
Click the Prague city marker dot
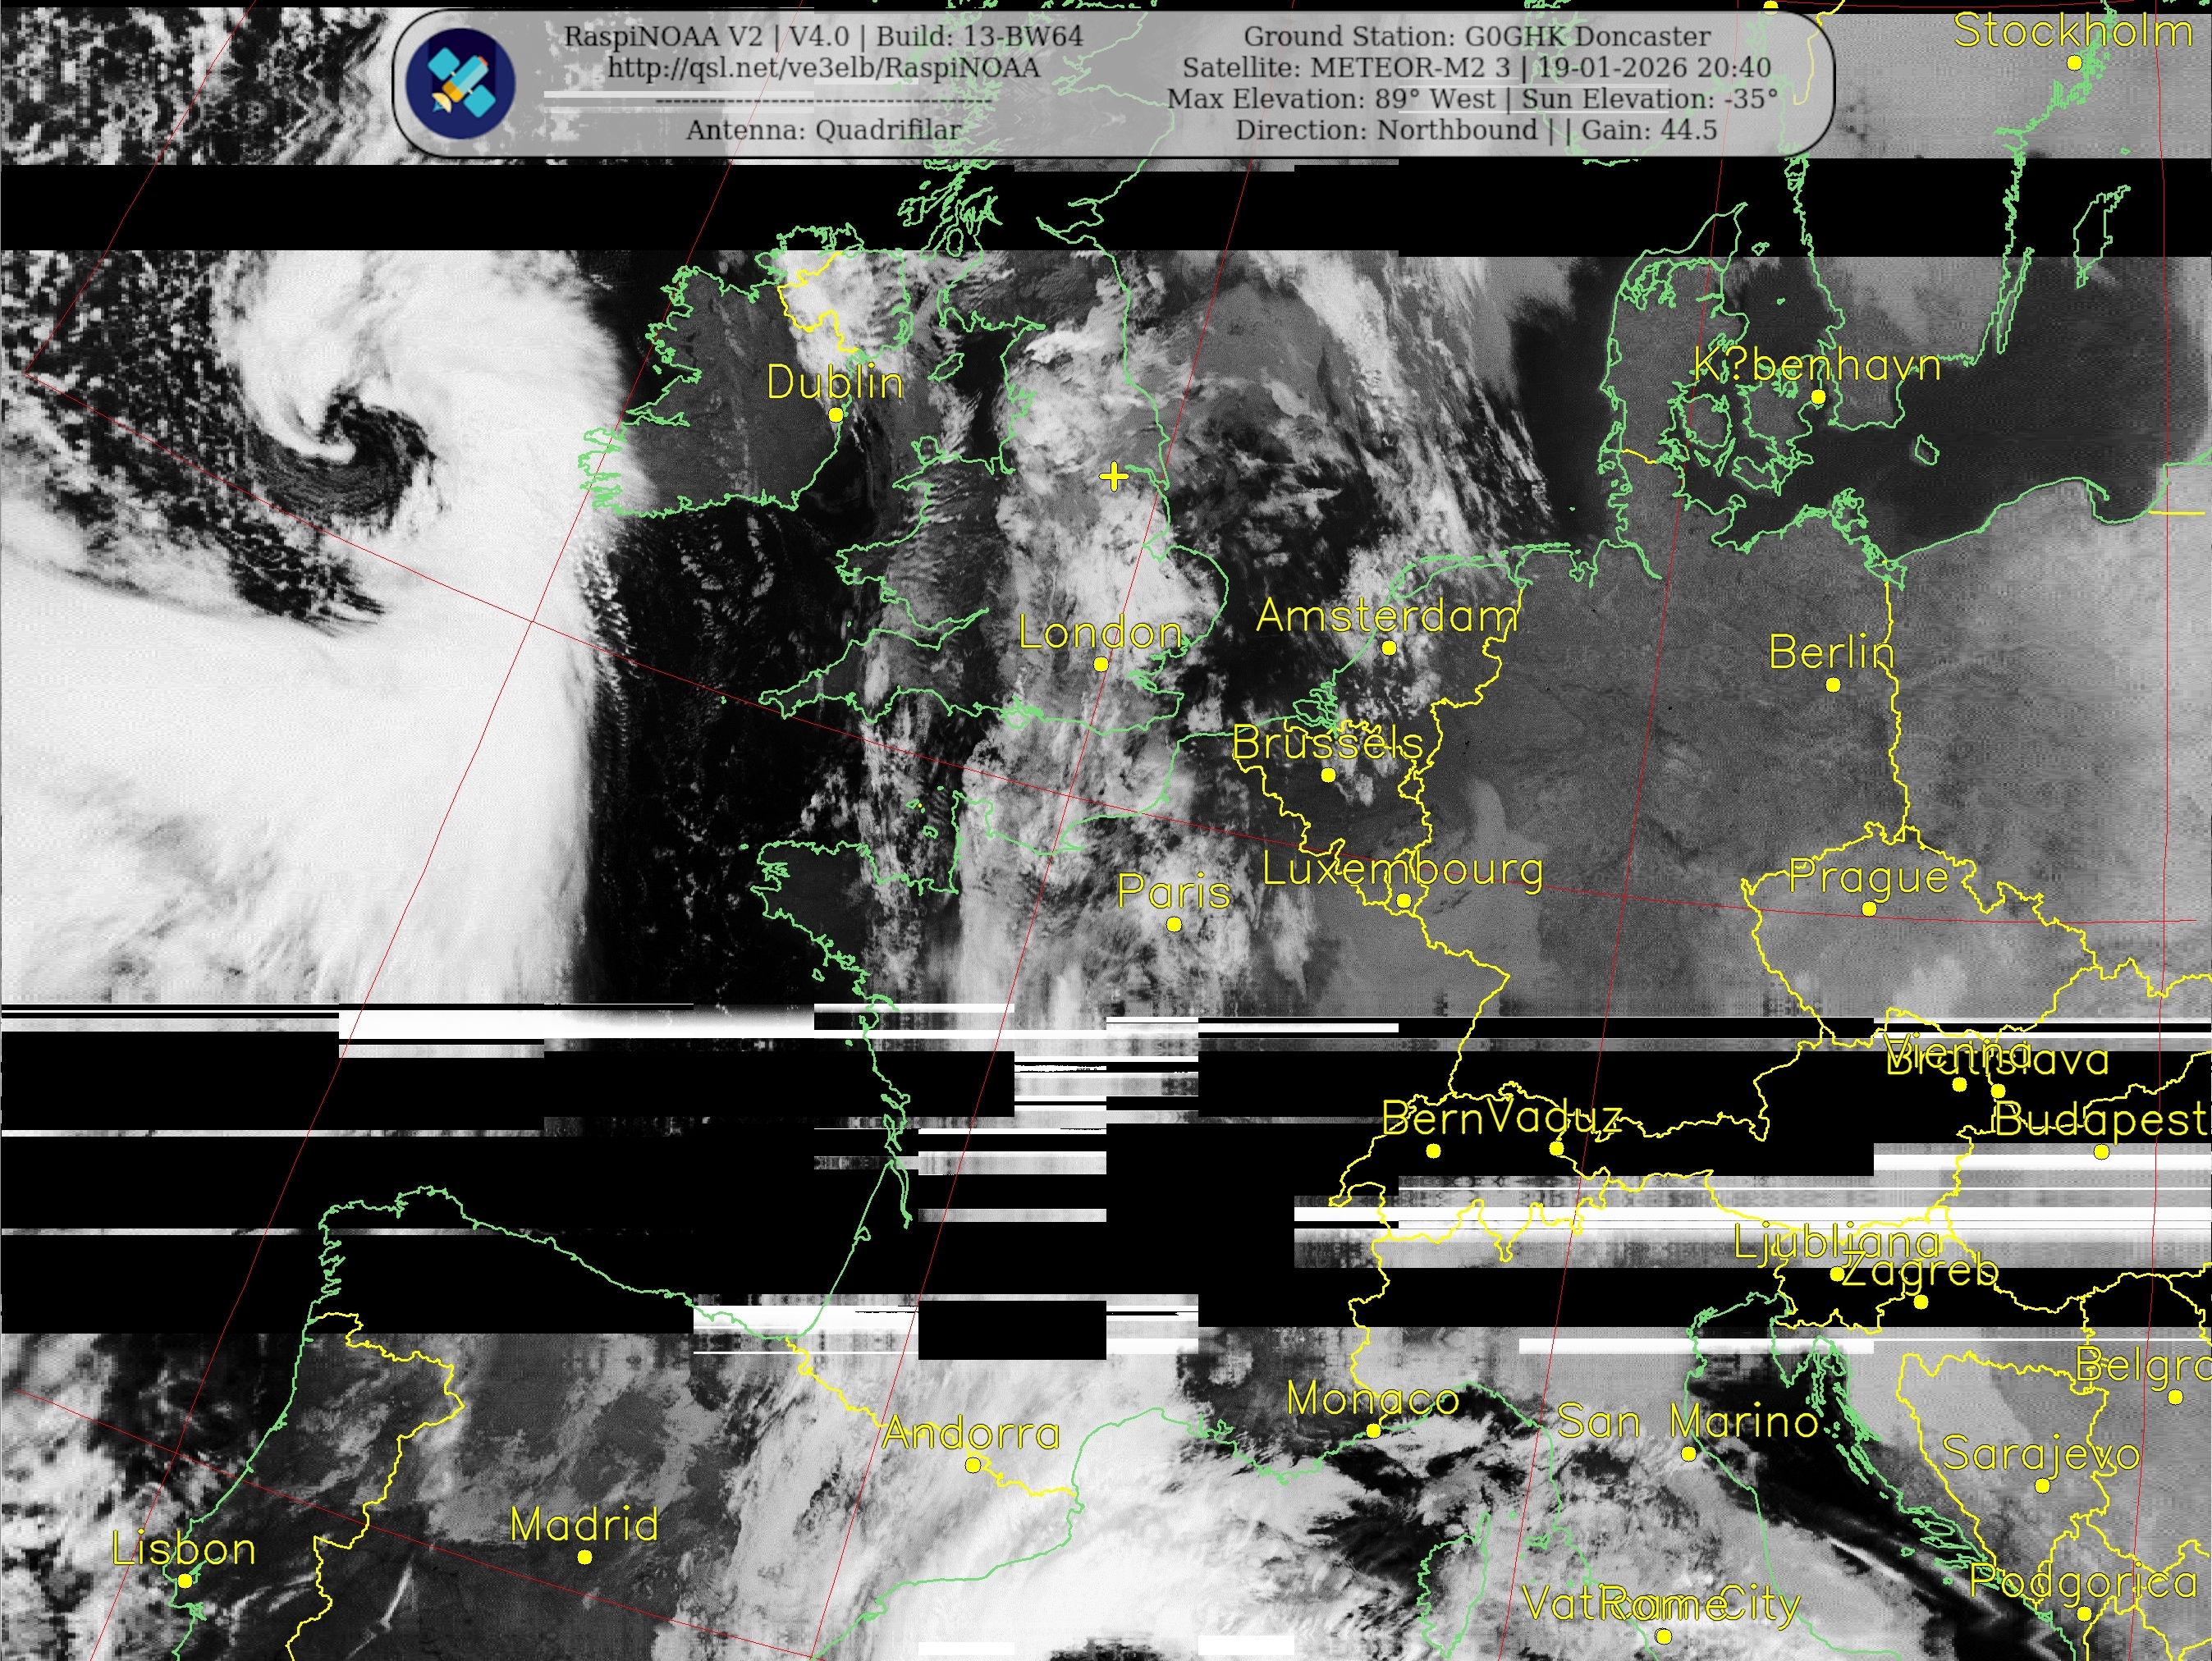pyautogui.click(x=1869, y=909)
